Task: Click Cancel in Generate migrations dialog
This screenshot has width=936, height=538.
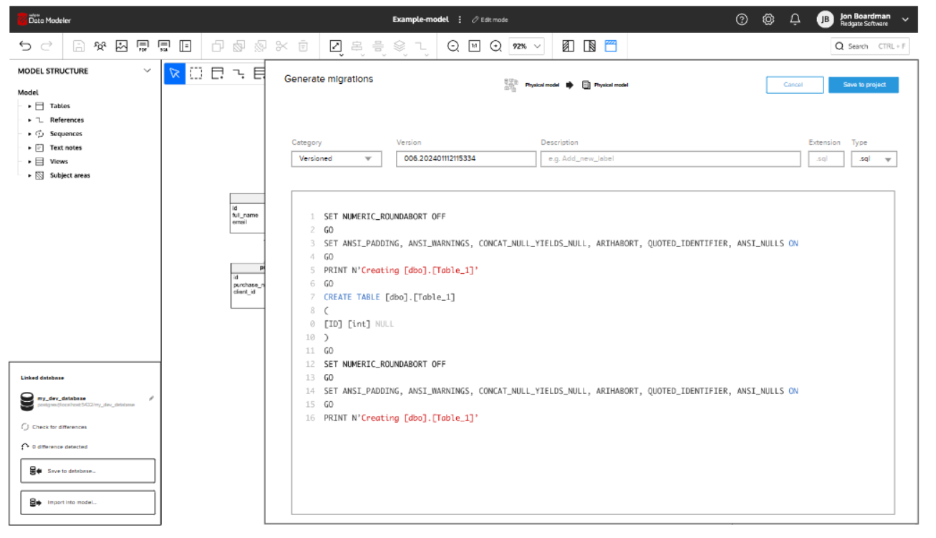Action: coord(793,85)
